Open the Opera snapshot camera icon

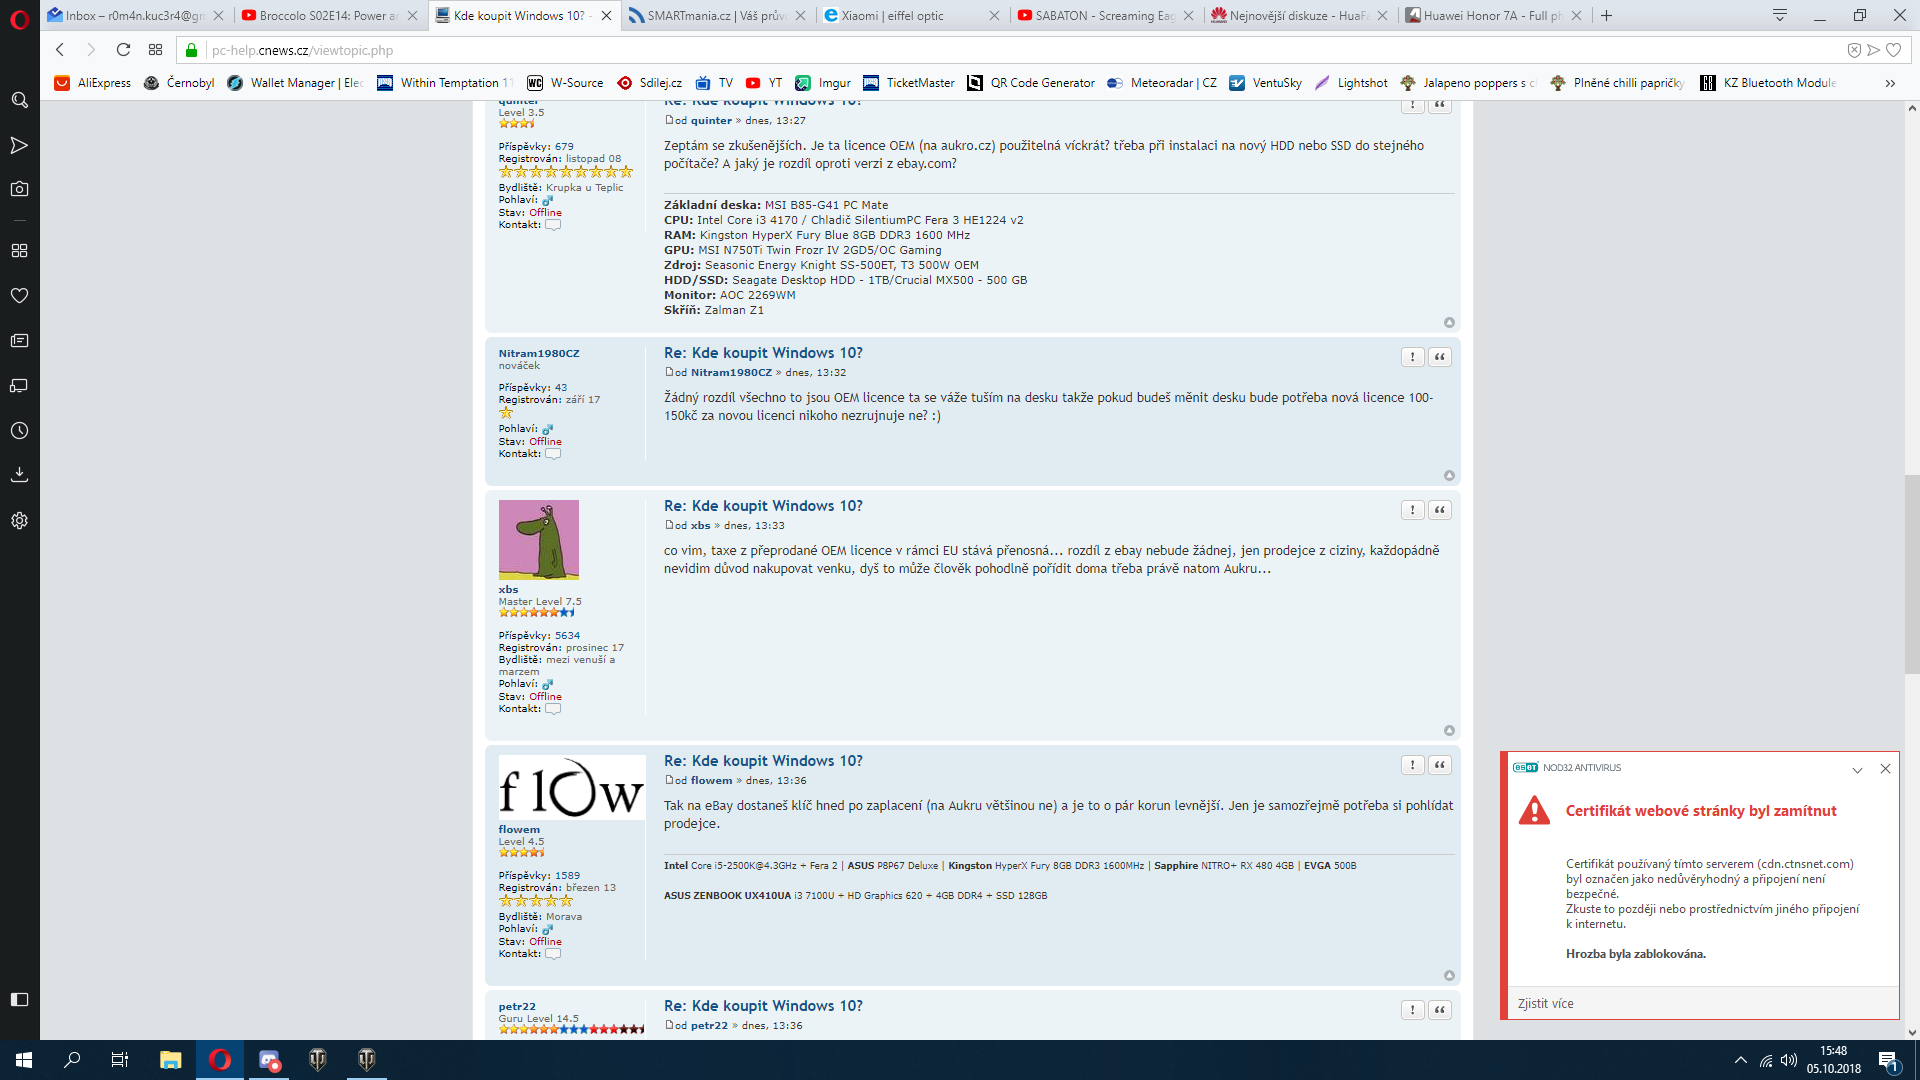point(19,189)
